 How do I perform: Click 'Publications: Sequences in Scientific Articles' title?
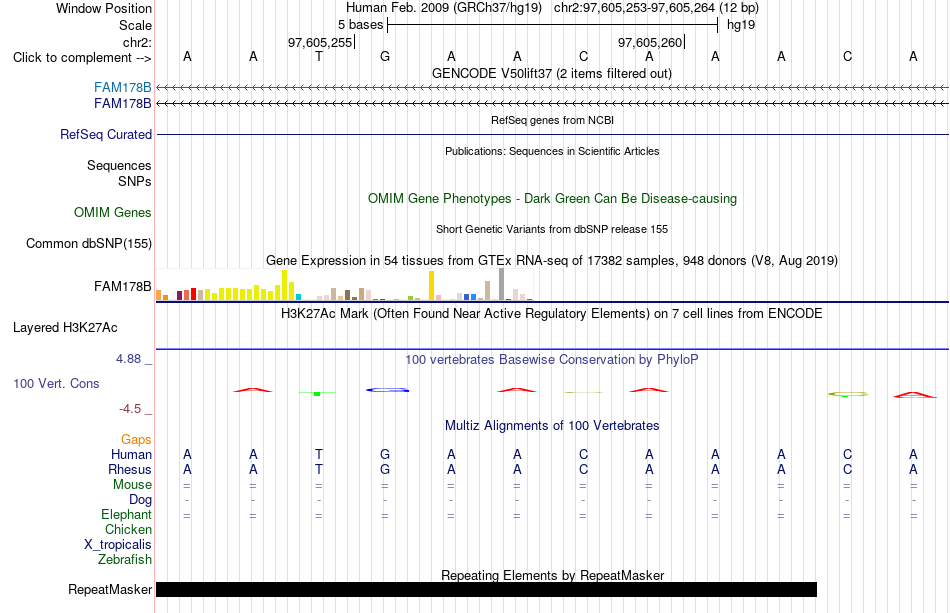(552, 151)
